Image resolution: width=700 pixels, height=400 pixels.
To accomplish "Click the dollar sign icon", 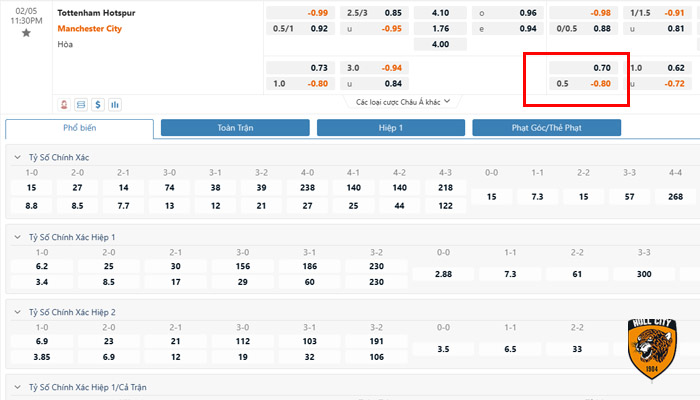I will 98,103.
